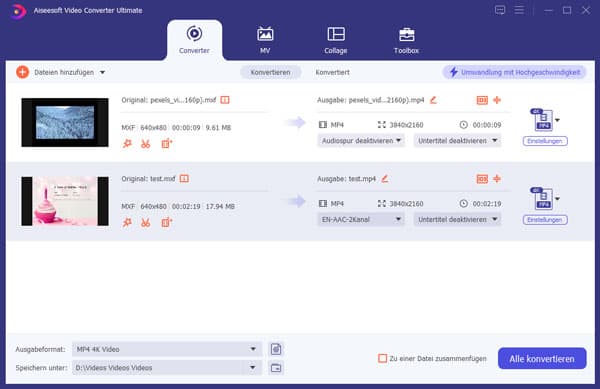The width and height of the screenshot is (600, 389).
Task: Open Untertitel deaktivieren dropdown for pexels video
Action: (457, 141)
